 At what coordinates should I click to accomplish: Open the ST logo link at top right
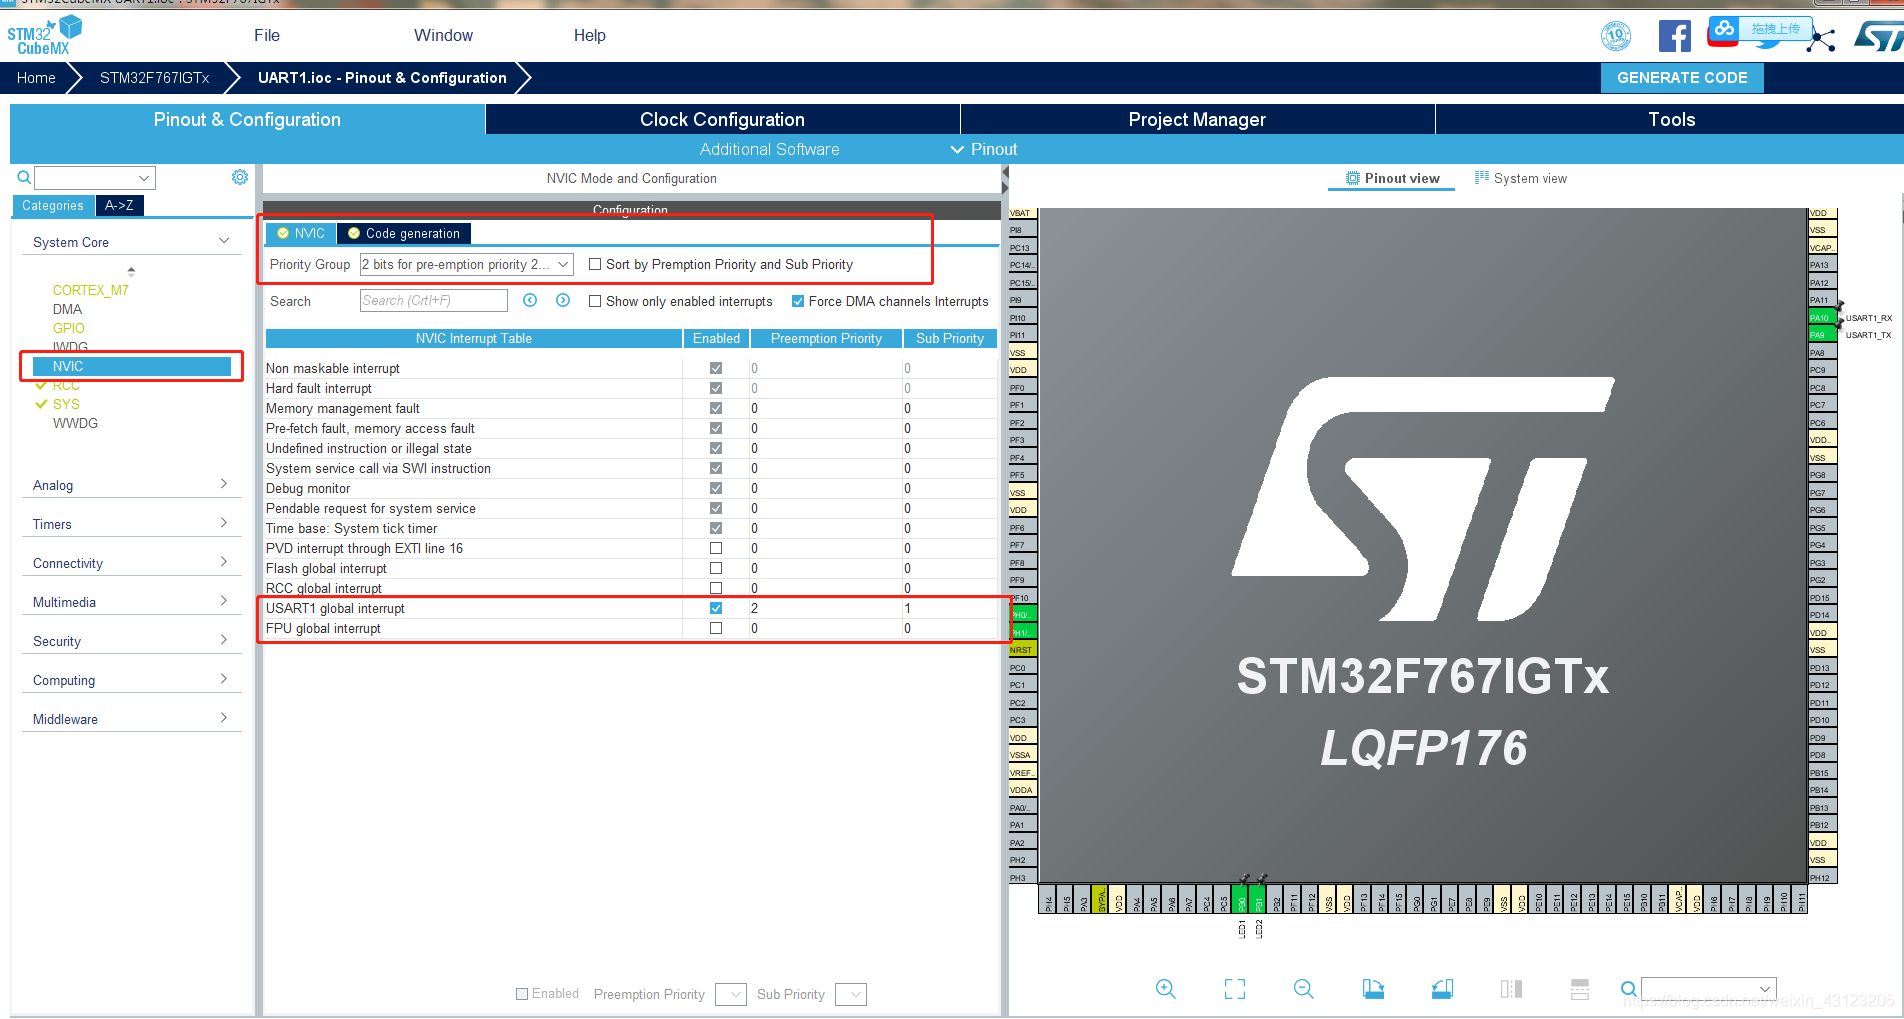click(x=1878, y=37)
